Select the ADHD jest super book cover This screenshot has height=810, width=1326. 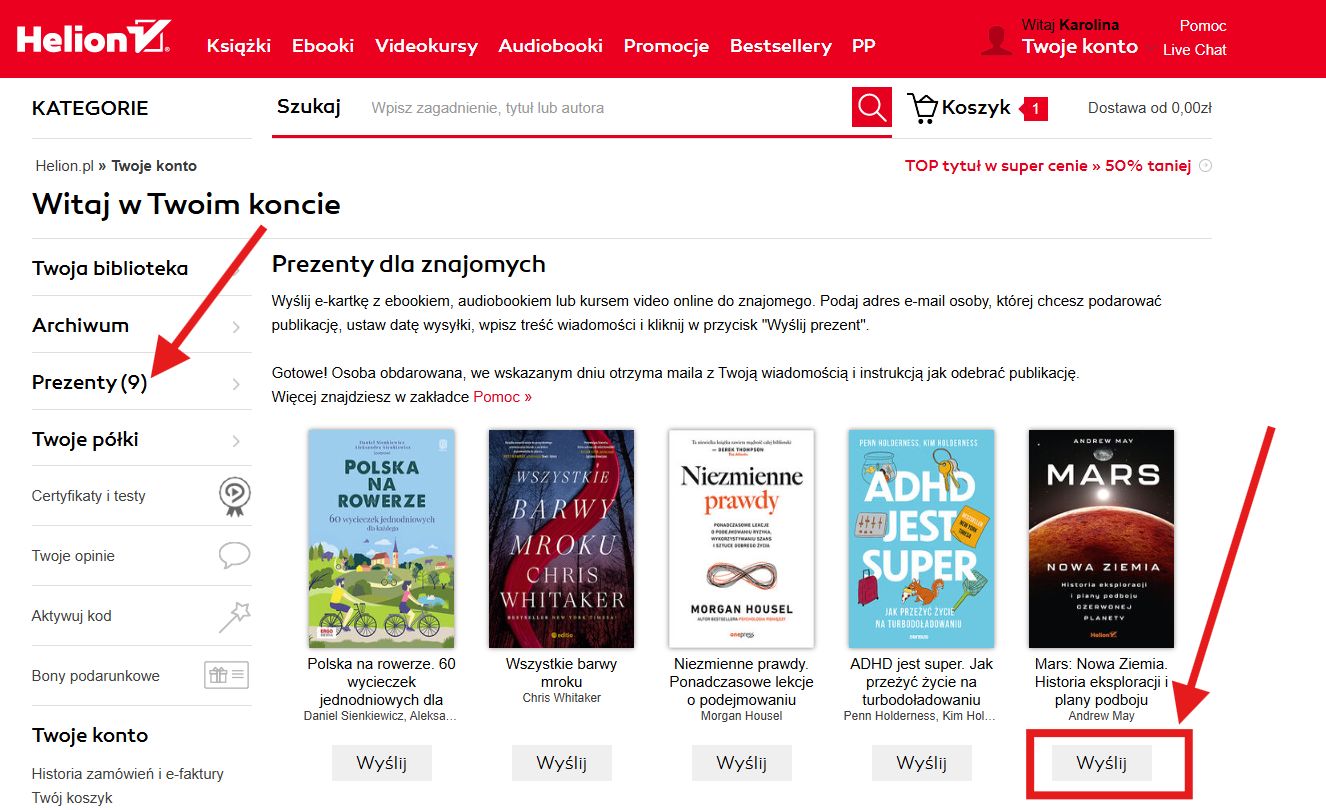click(x=921, y=539)
